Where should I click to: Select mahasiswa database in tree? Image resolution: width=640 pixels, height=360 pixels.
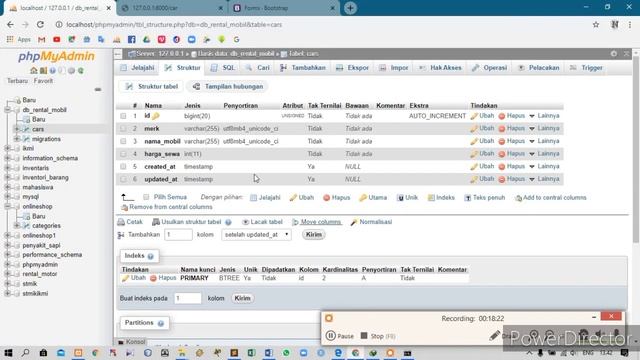(37, 187)
